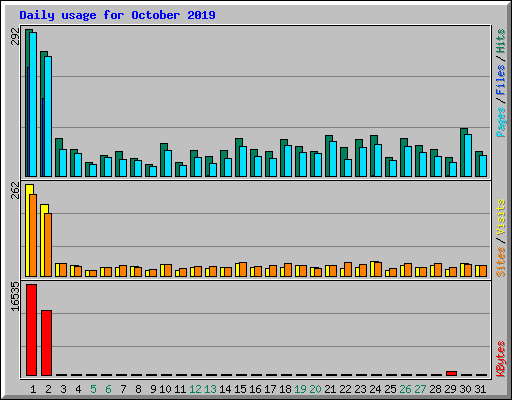Click the day 10 axis label

click(x=165, y=389)
